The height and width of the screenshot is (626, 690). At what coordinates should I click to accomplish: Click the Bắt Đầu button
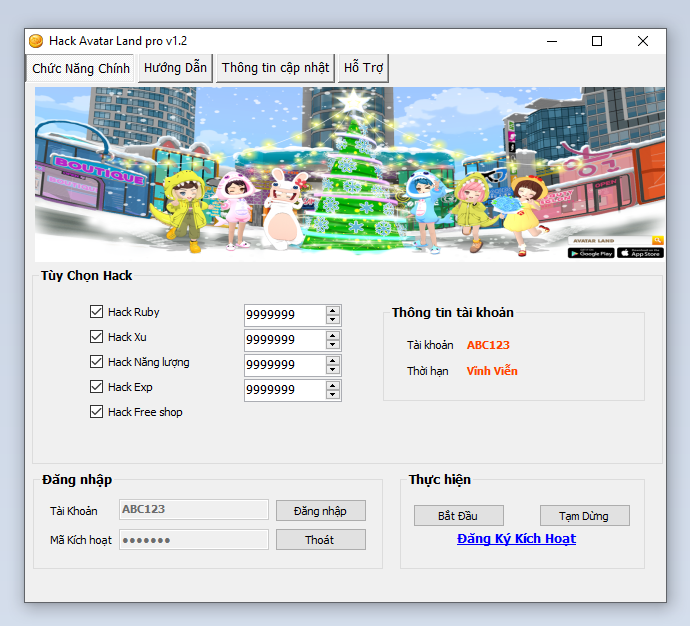458,516
